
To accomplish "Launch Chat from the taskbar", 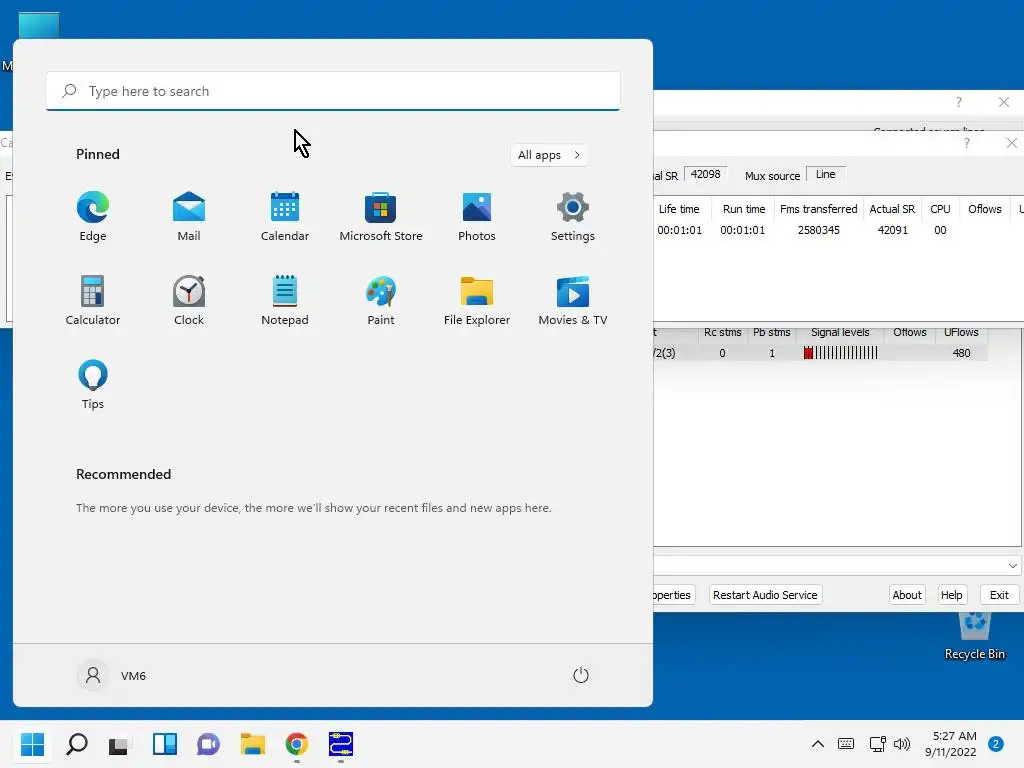I will [208, 744].
